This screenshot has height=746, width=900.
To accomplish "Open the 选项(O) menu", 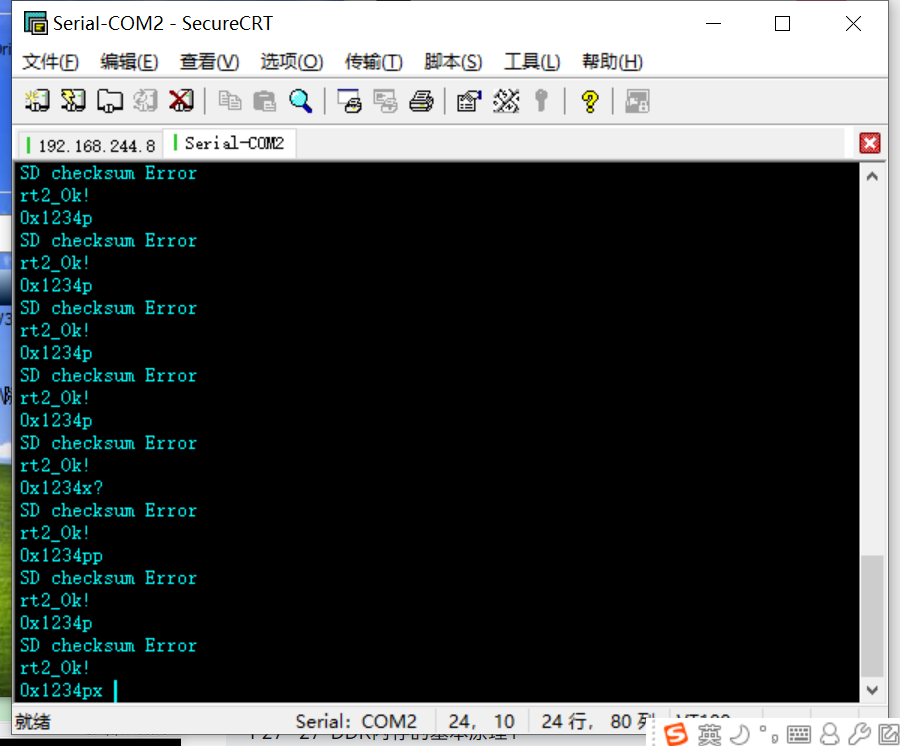I will [x=292, y=61].
